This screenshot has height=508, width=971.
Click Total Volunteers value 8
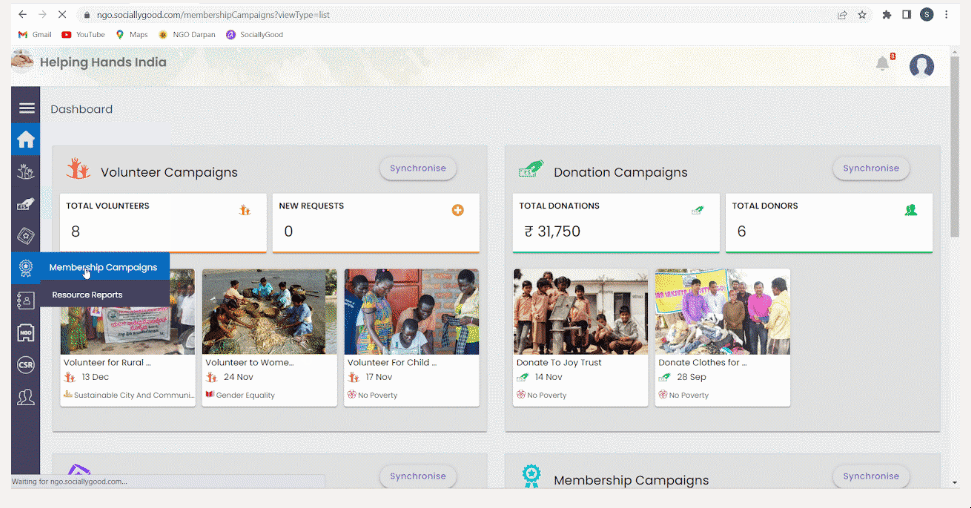pos(76,232)
